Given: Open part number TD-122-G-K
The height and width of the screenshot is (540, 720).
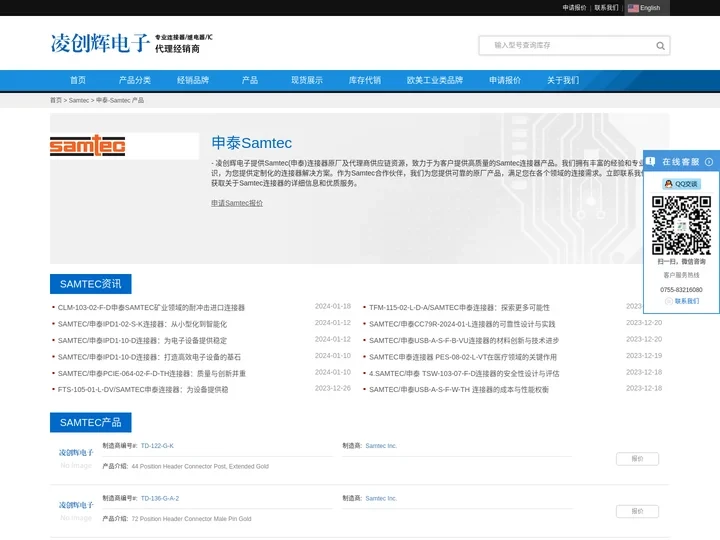Looking at the screenshot, I should pyautogui.click(x=157, y=446).
